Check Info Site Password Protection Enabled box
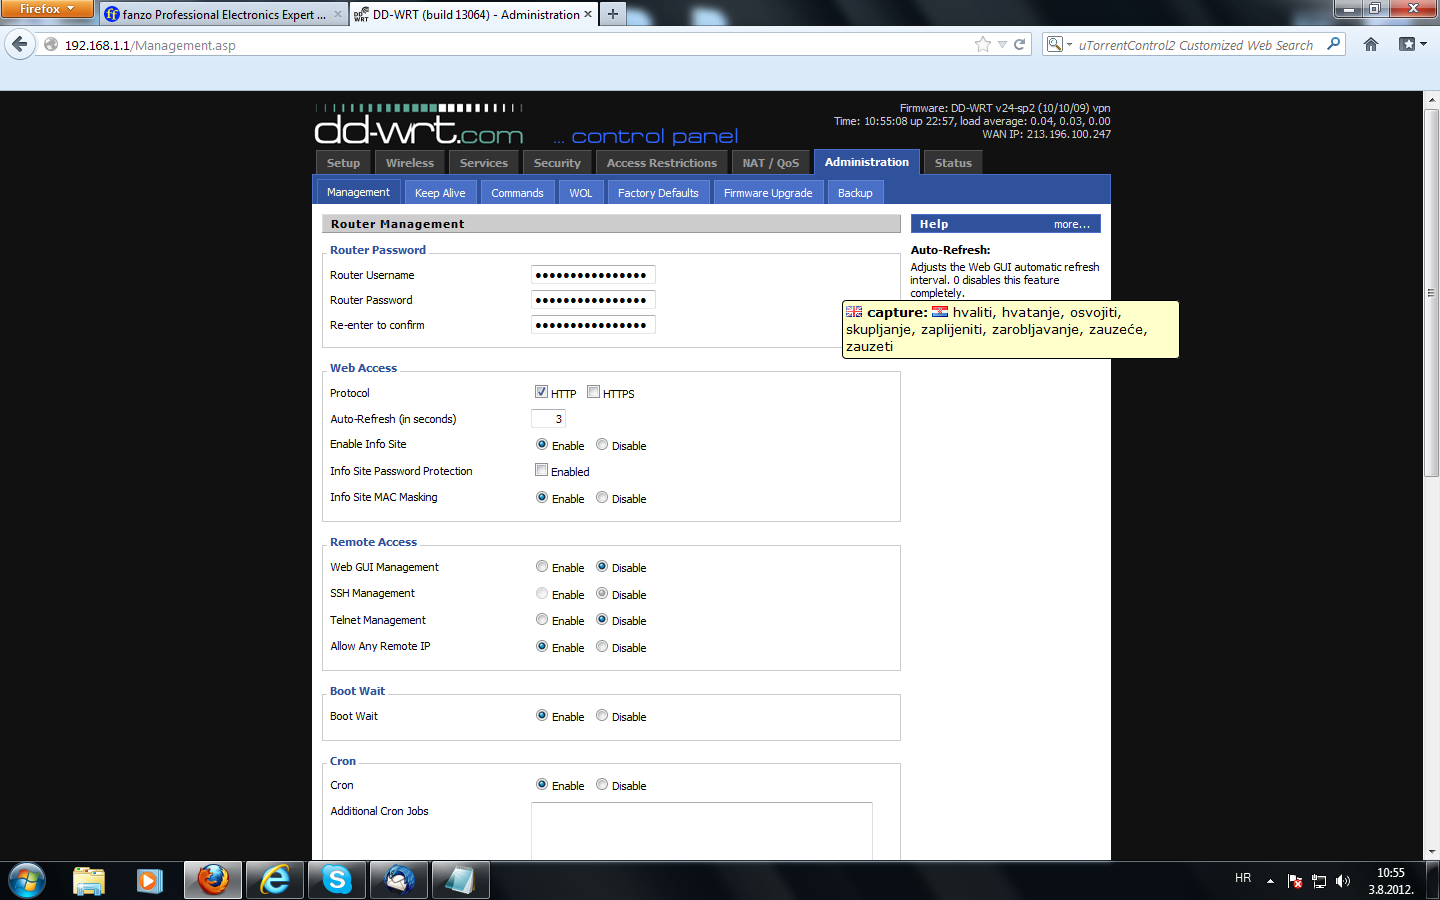The height and width of the screenshot is (900, 1440). [x=541, y=470]
